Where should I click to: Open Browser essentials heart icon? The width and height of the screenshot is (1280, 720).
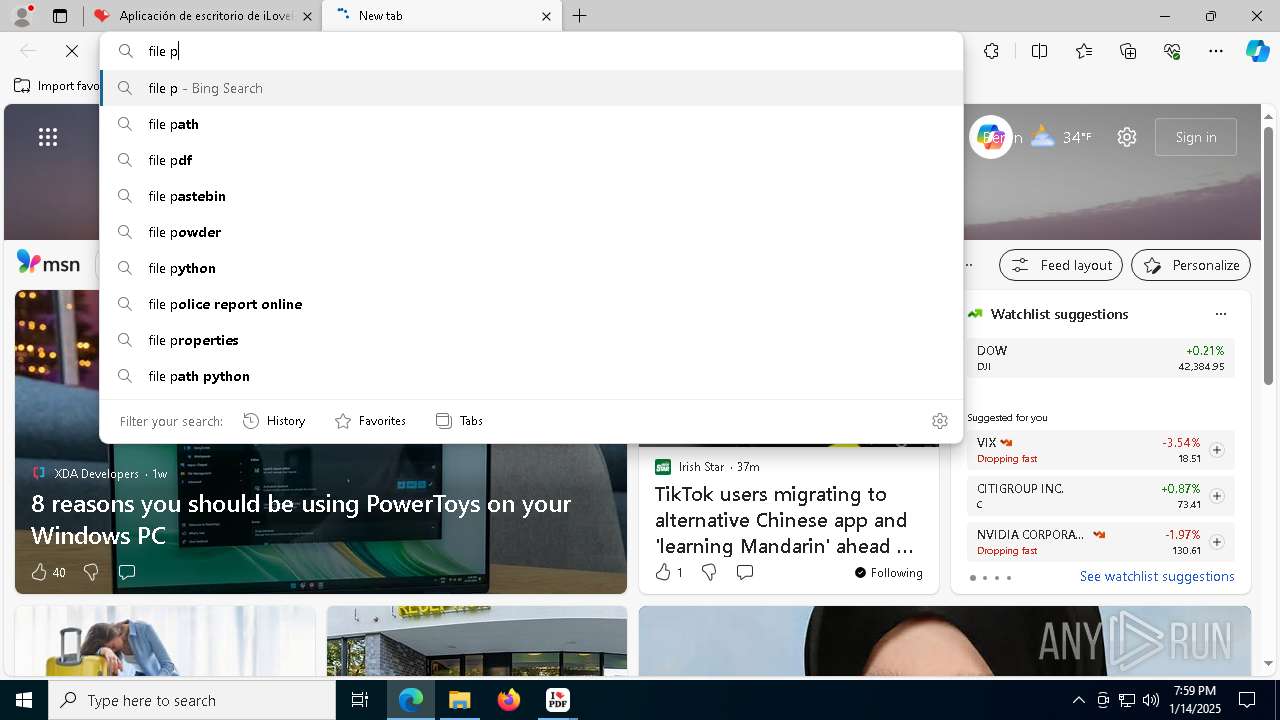point(1172,51)
